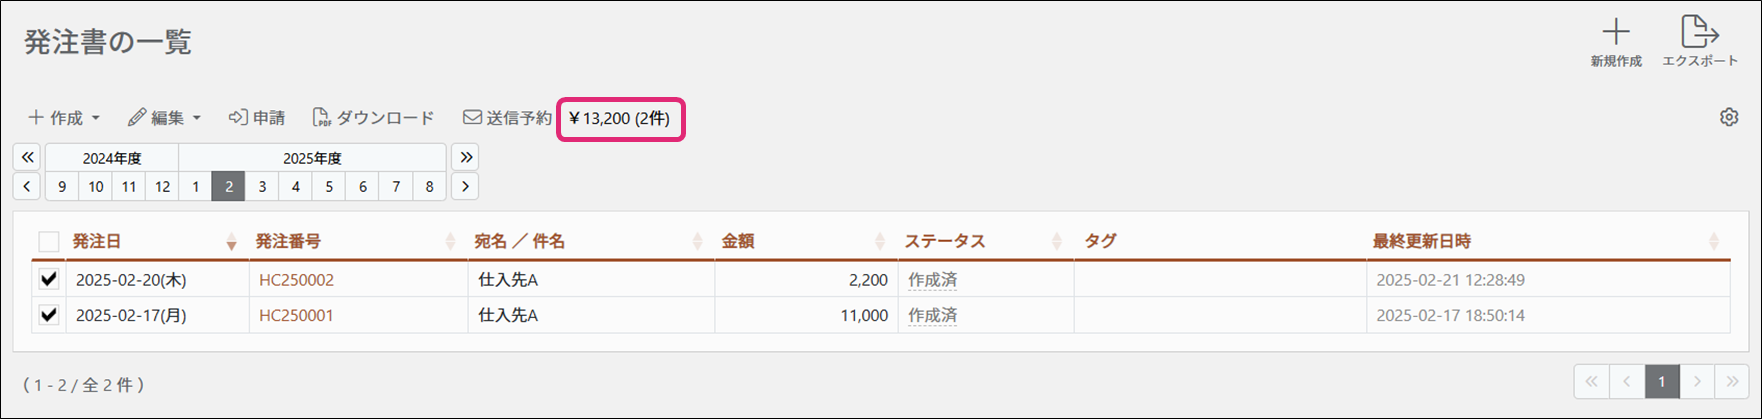
Task: Download PDF via ダウンロード button
Action: (x=374, y=118)
